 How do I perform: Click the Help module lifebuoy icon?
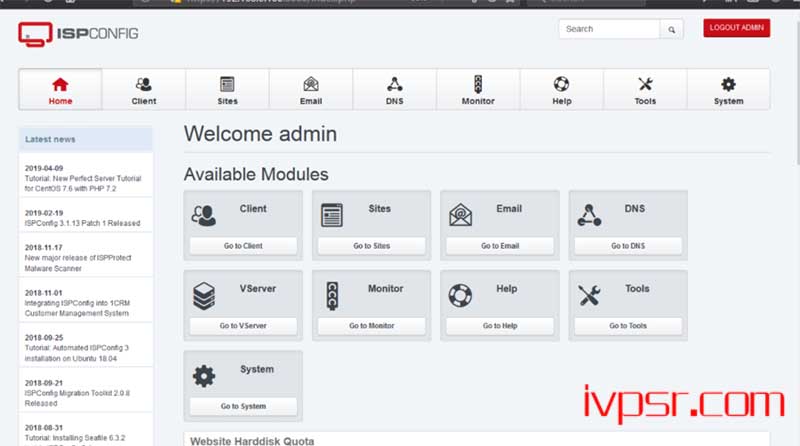point(460,295)
